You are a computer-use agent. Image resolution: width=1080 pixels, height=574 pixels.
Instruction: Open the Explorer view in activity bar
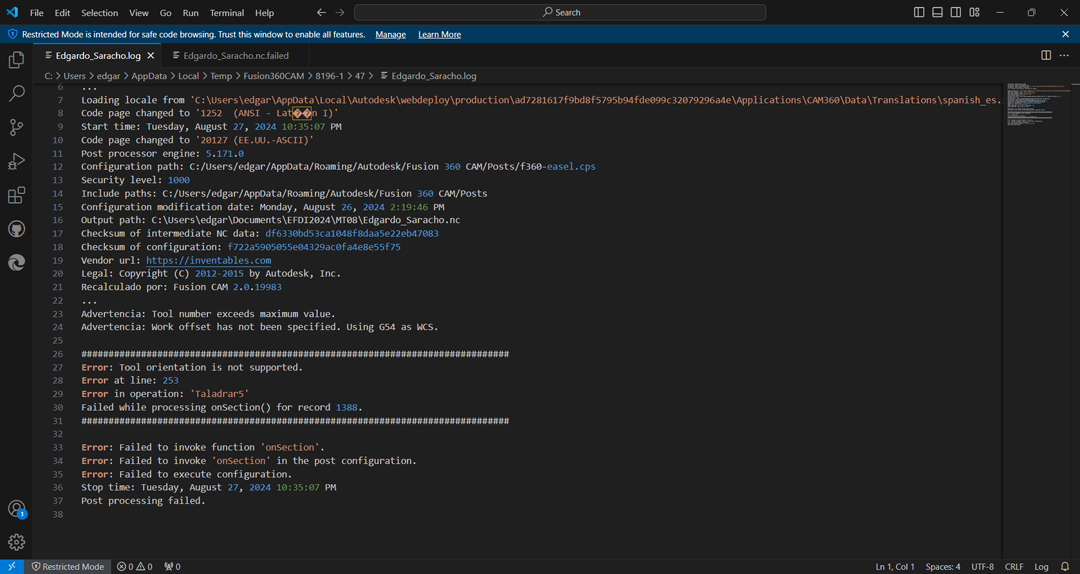pos(16,60)
